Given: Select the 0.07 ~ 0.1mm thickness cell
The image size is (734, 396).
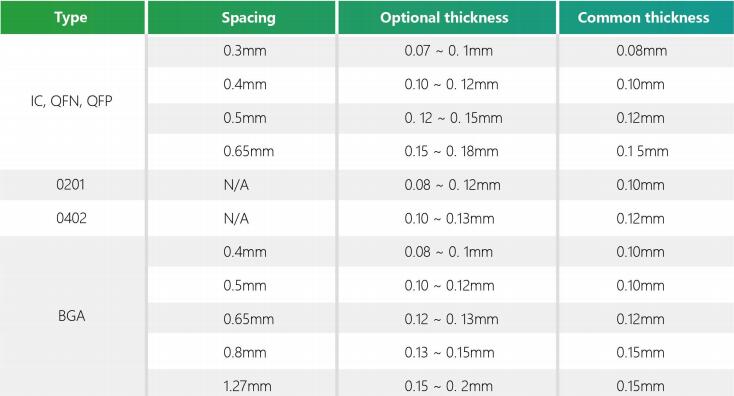Looking at the screenshot, I should pyautogui.click(x=447, y=51).
